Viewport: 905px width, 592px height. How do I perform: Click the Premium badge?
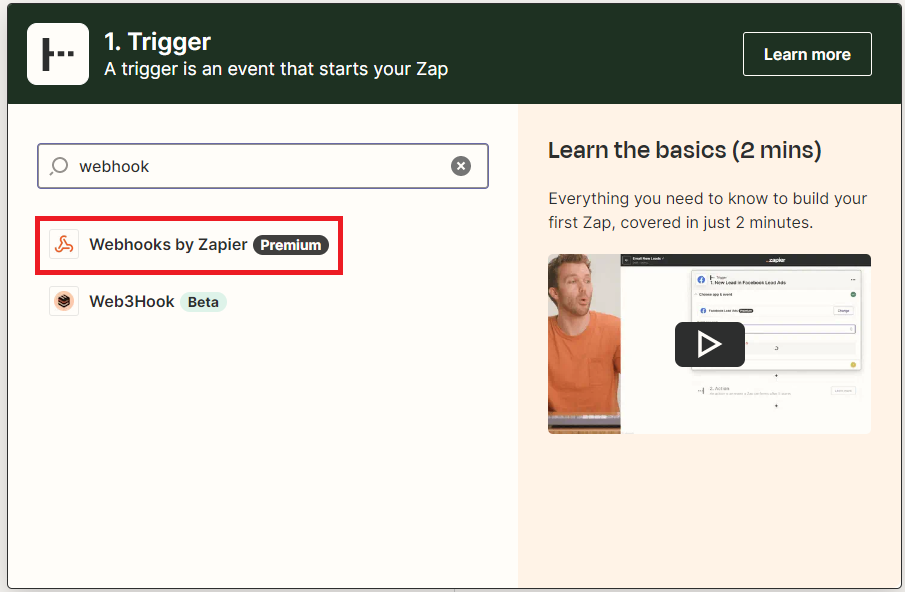pos(291,245)
